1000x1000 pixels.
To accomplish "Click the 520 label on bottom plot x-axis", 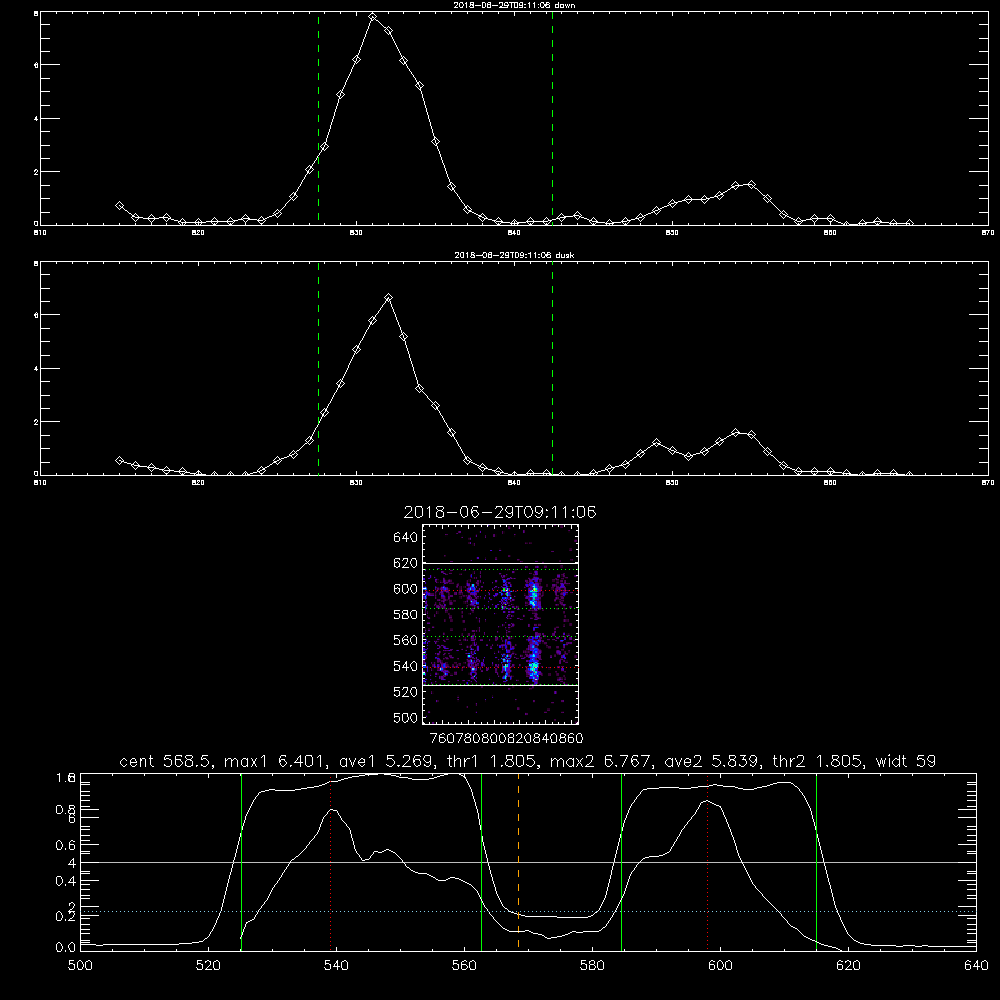I will (x=208, y=966).
